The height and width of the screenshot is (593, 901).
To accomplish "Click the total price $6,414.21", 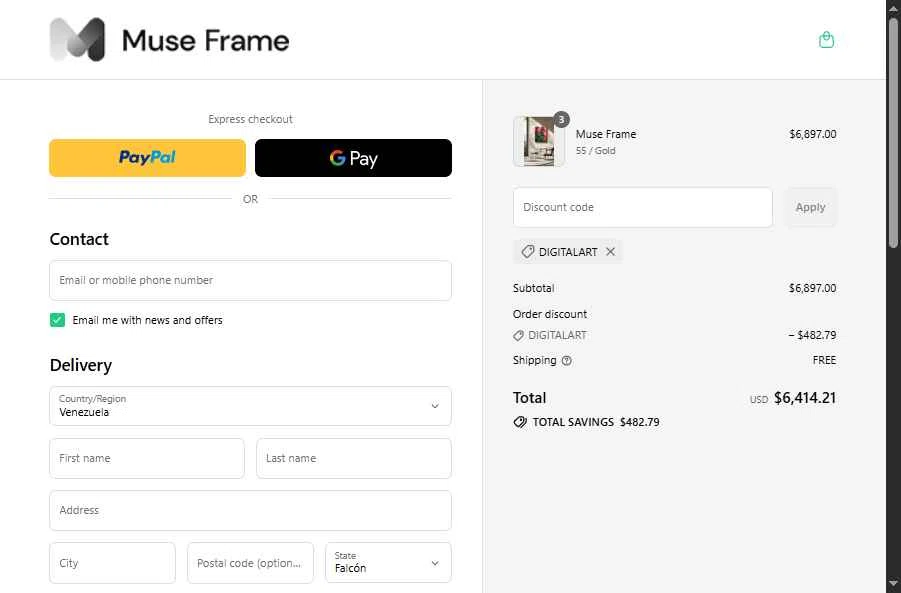I will 805,398.
